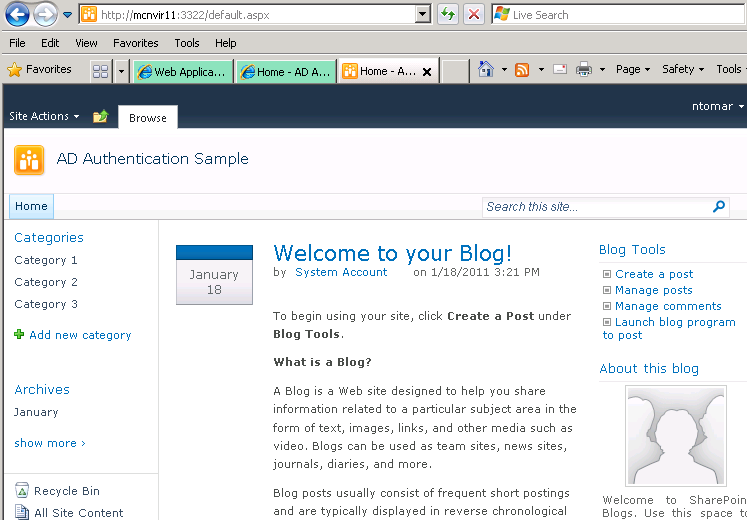Open the Page command menu

633,70
